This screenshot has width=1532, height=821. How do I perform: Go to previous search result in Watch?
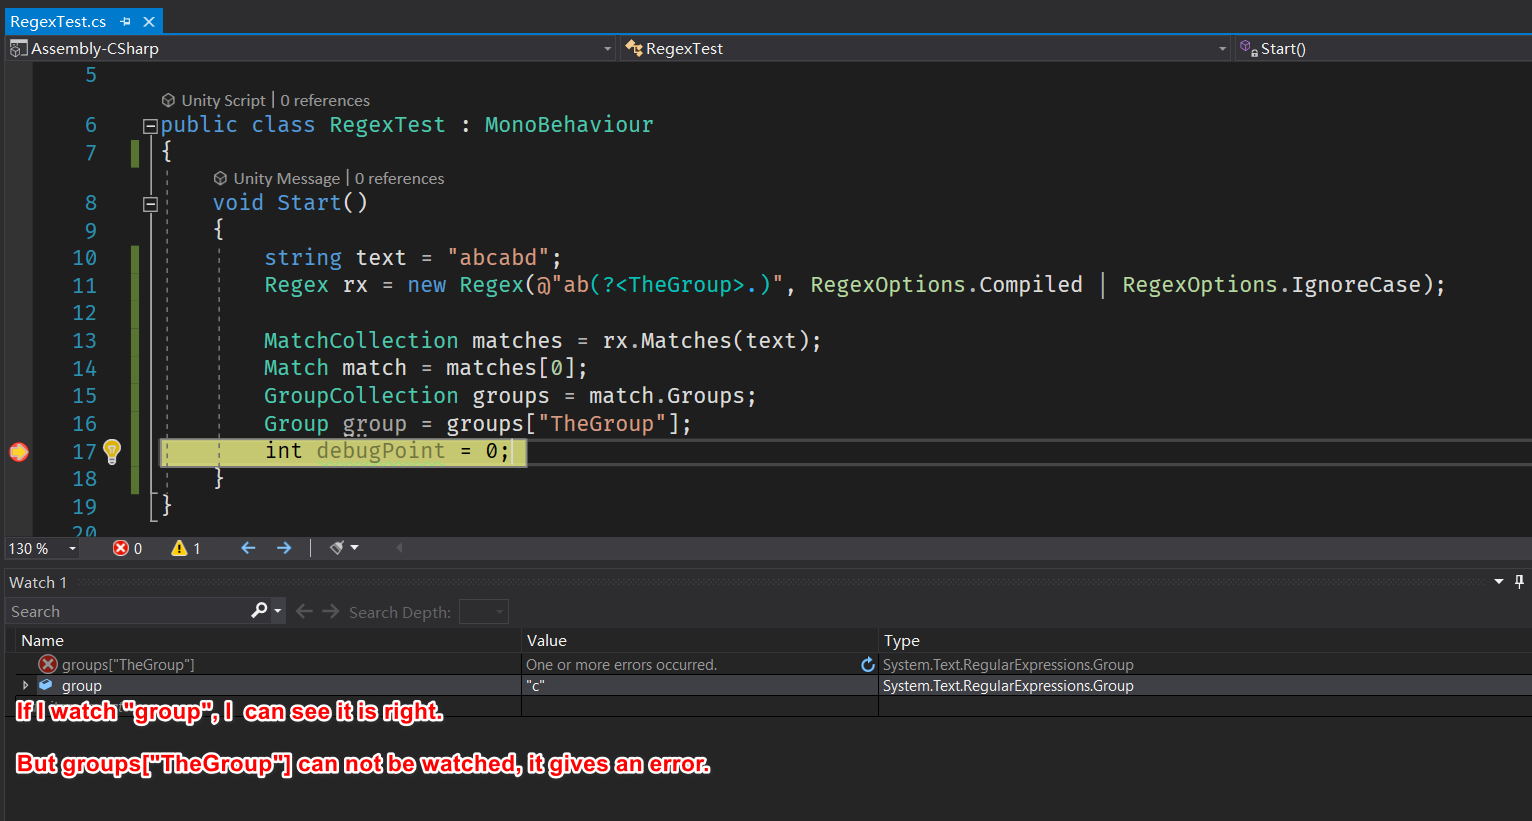305,611
